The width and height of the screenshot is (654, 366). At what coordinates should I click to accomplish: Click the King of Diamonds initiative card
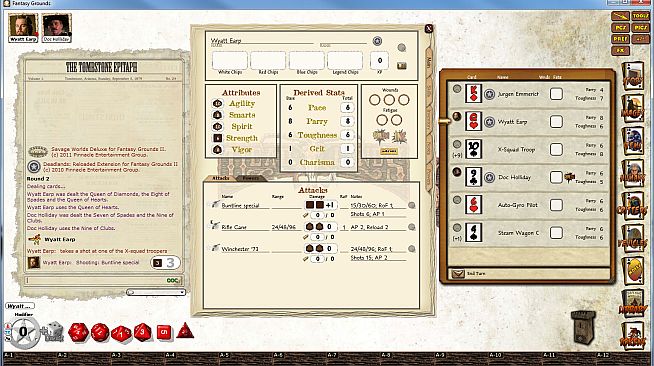[x=473, y=93]
